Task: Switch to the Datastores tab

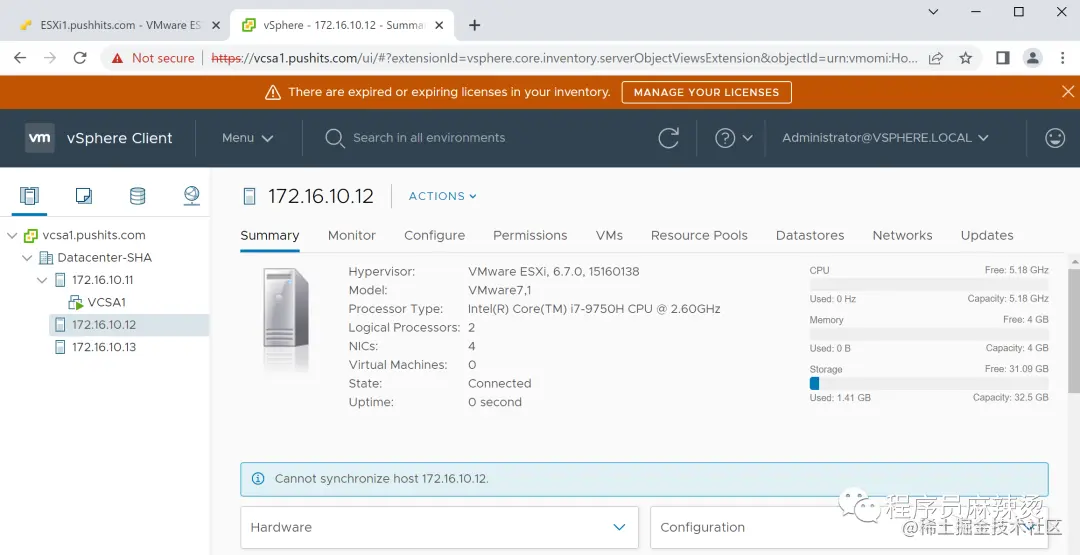Action: coord(810,235)
